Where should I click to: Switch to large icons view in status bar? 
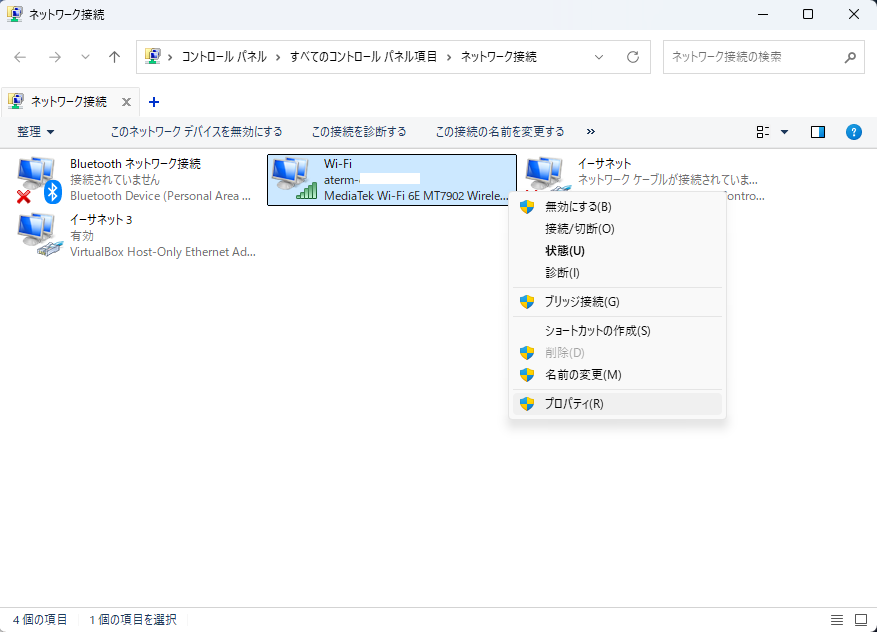[860, 620]
